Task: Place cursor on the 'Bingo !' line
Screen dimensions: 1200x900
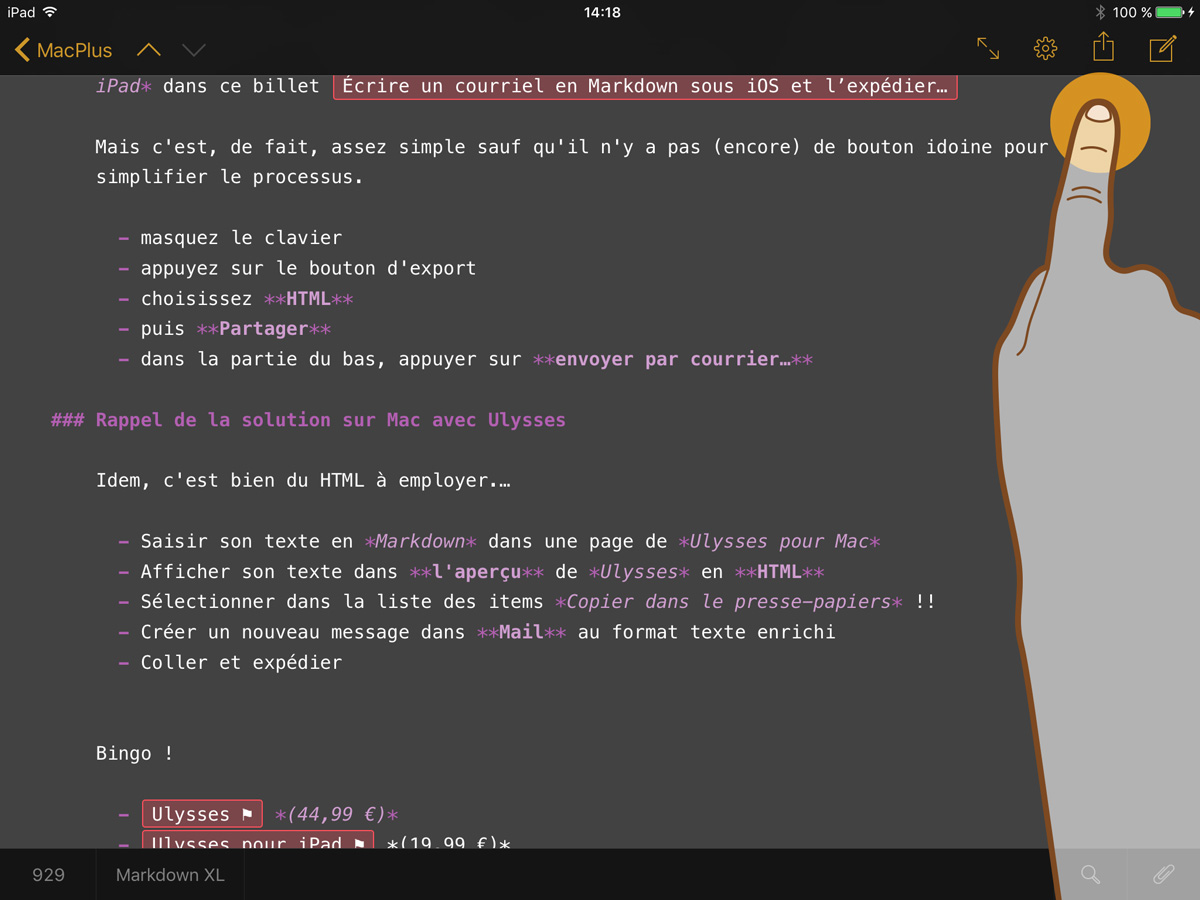Action: tap(134, 753)
